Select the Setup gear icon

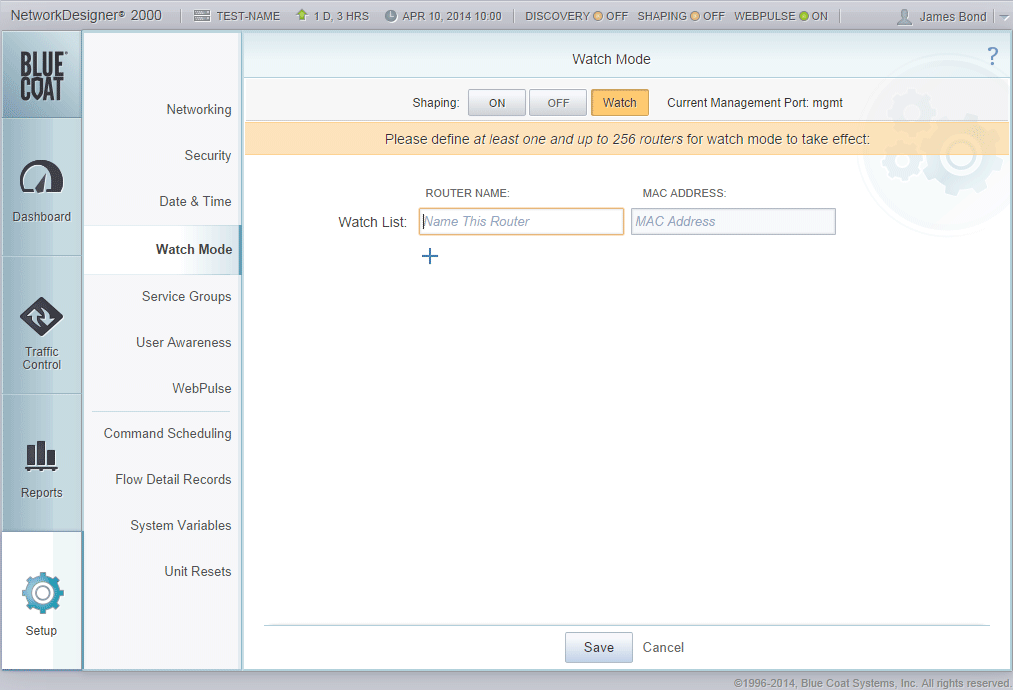pyautogui.click(x=42, y=592)
